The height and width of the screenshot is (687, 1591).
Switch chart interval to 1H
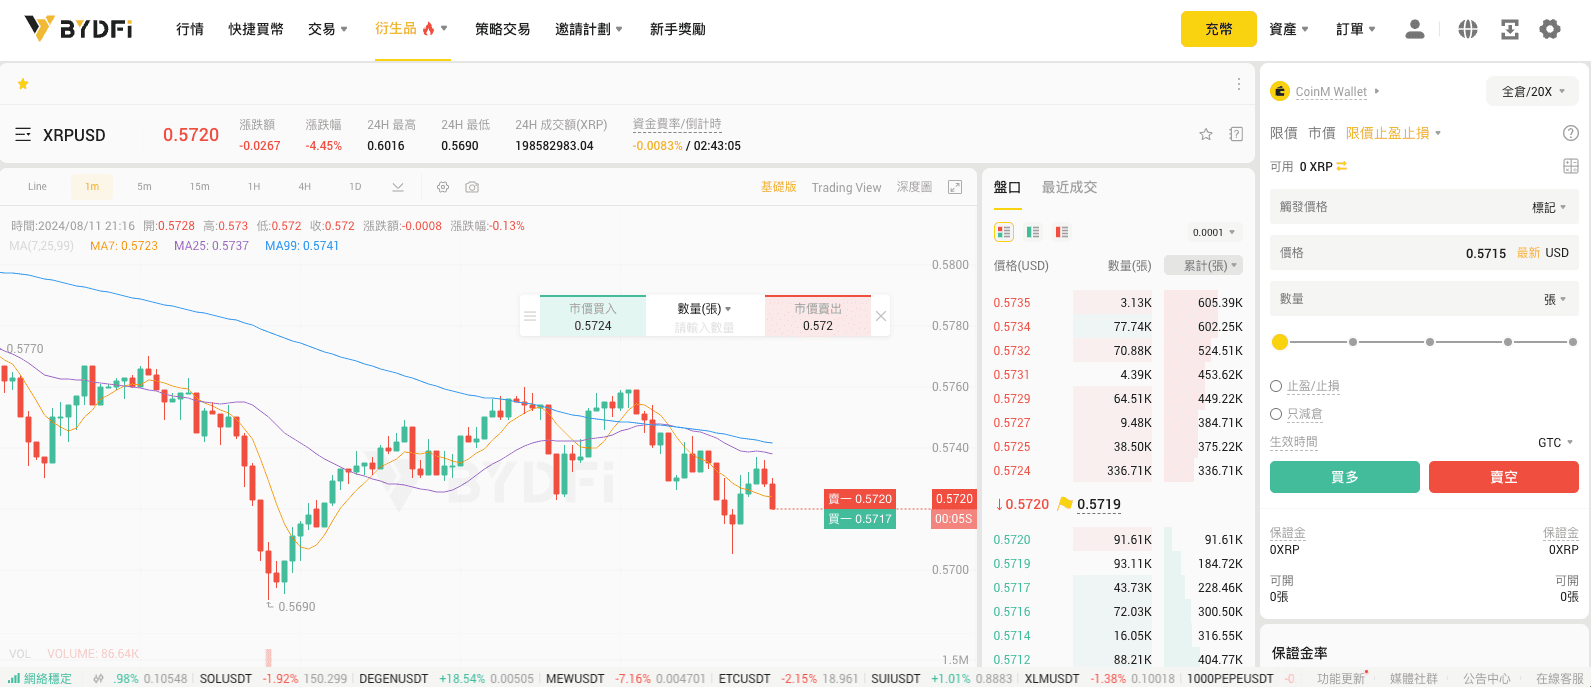254,187
